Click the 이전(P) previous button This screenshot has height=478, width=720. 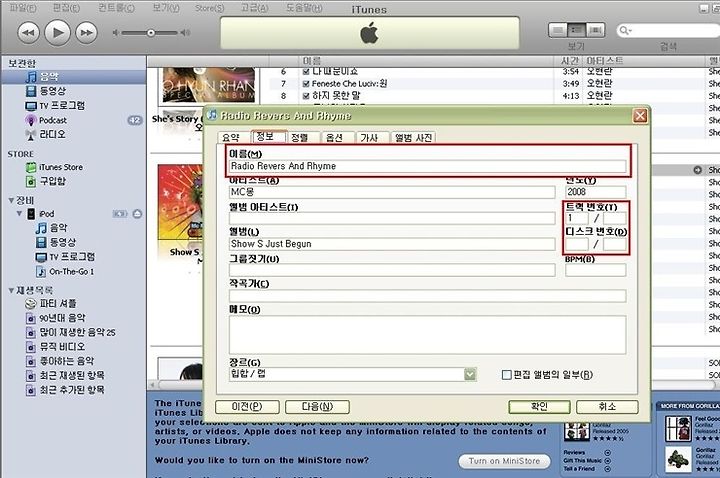(x=247, y=407)
